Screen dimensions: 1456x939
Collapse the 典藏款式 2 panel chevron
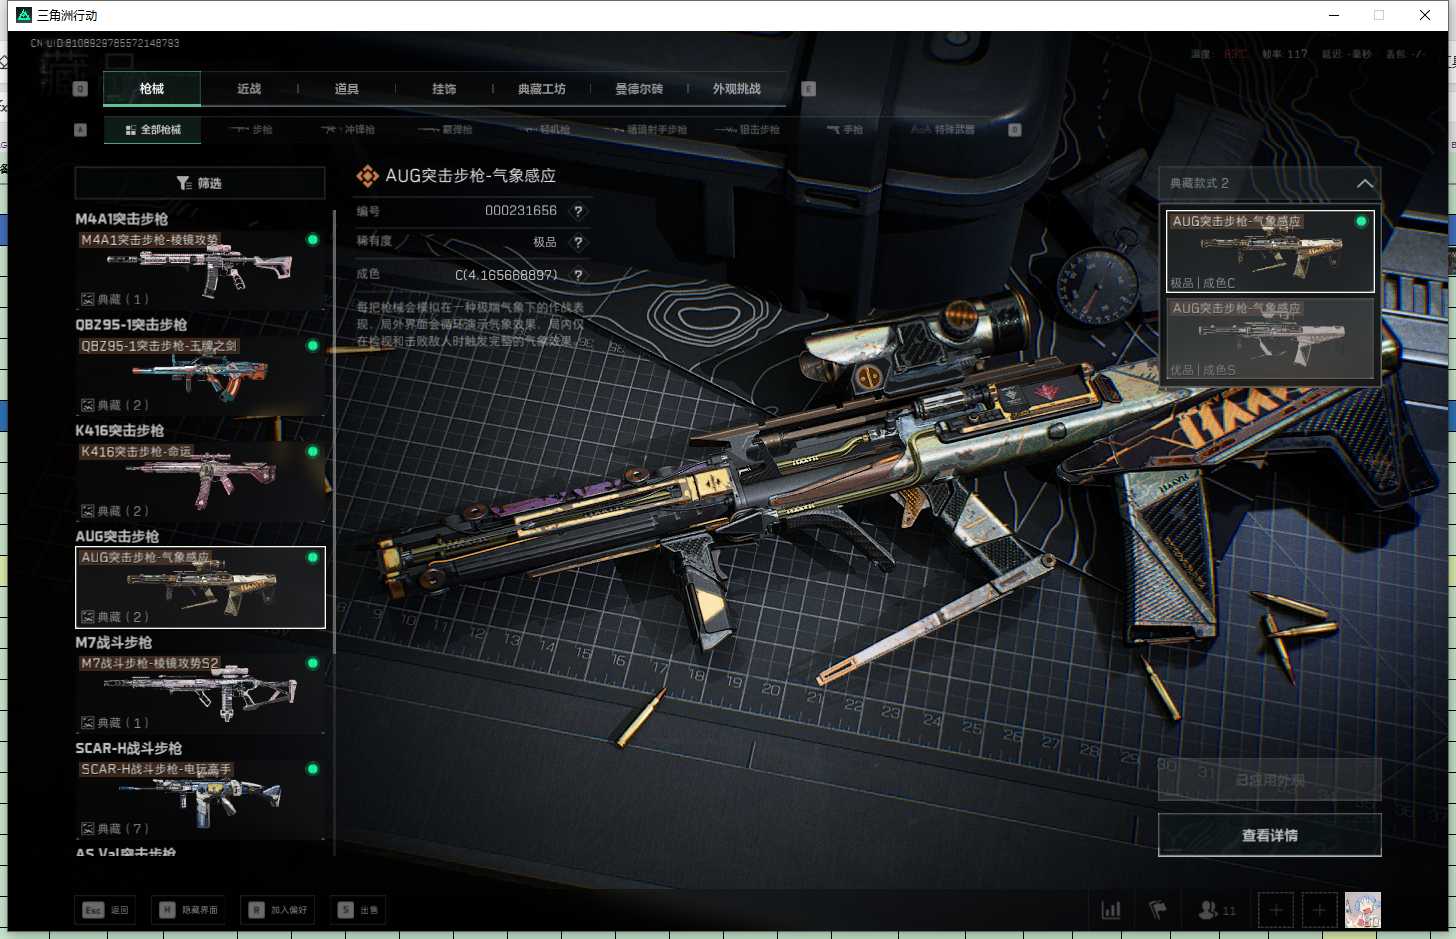(1364, 183)
